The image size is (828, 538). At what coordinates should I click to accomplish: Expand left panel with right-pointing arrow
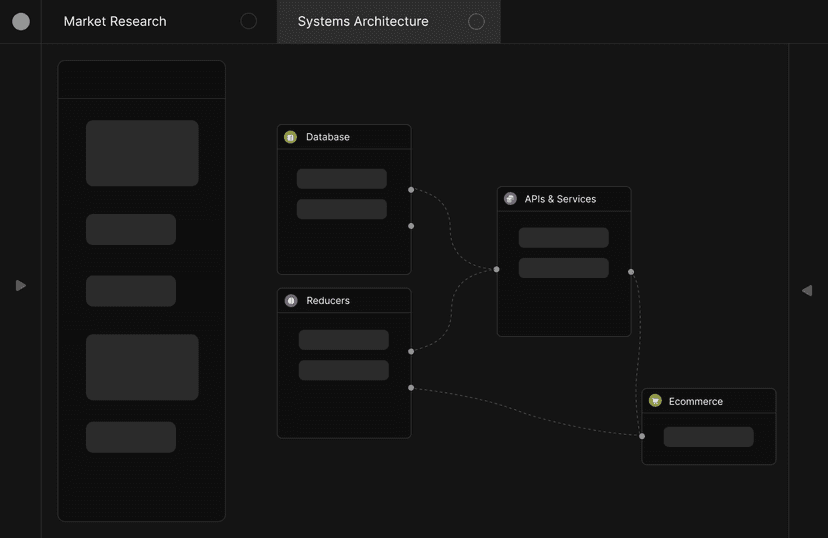click(21, 286)
